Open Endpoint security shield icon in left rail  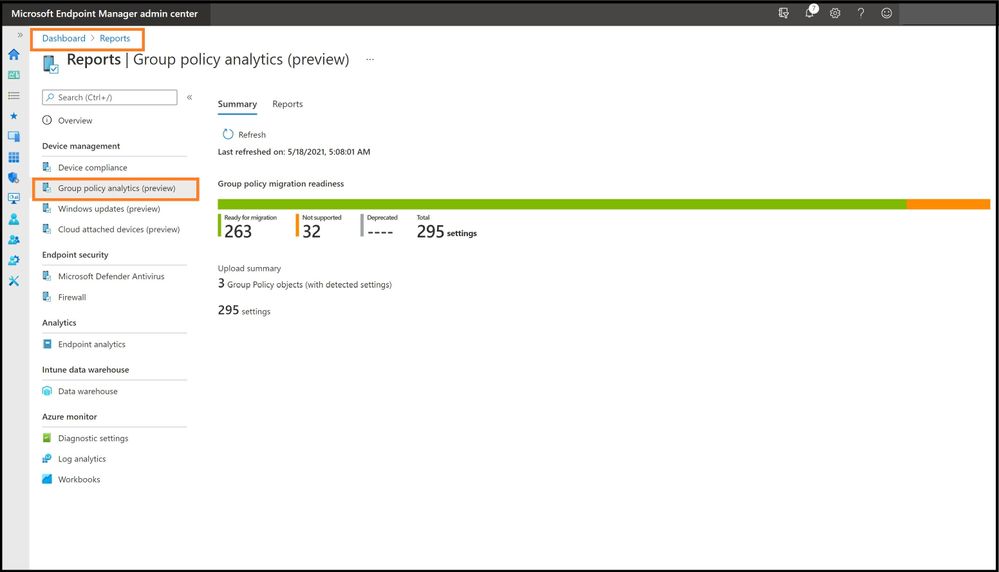13,178
